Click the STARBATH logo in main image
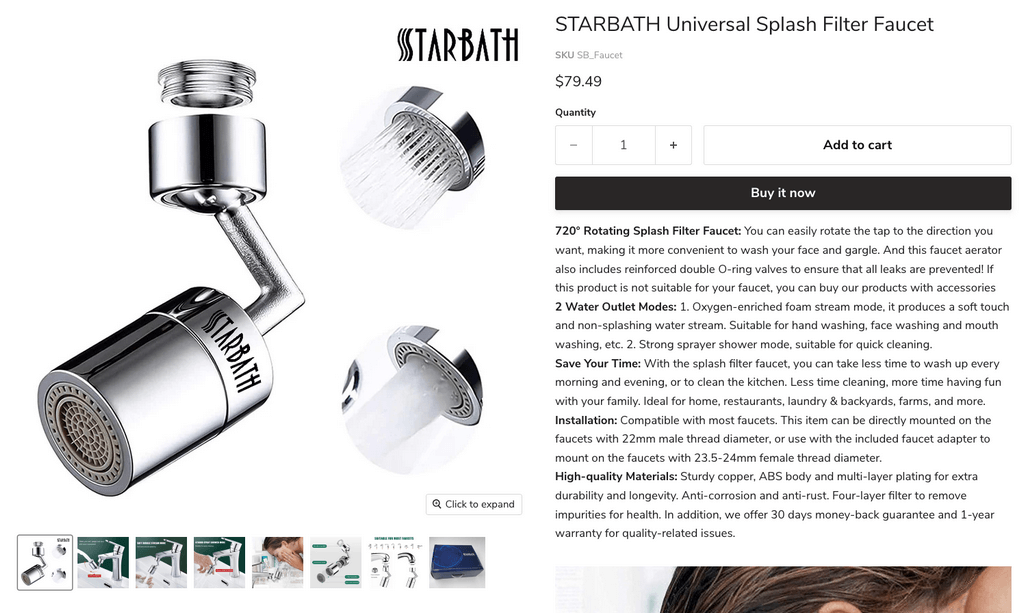This screenshot has height=613, width=1024. (458, 45)
